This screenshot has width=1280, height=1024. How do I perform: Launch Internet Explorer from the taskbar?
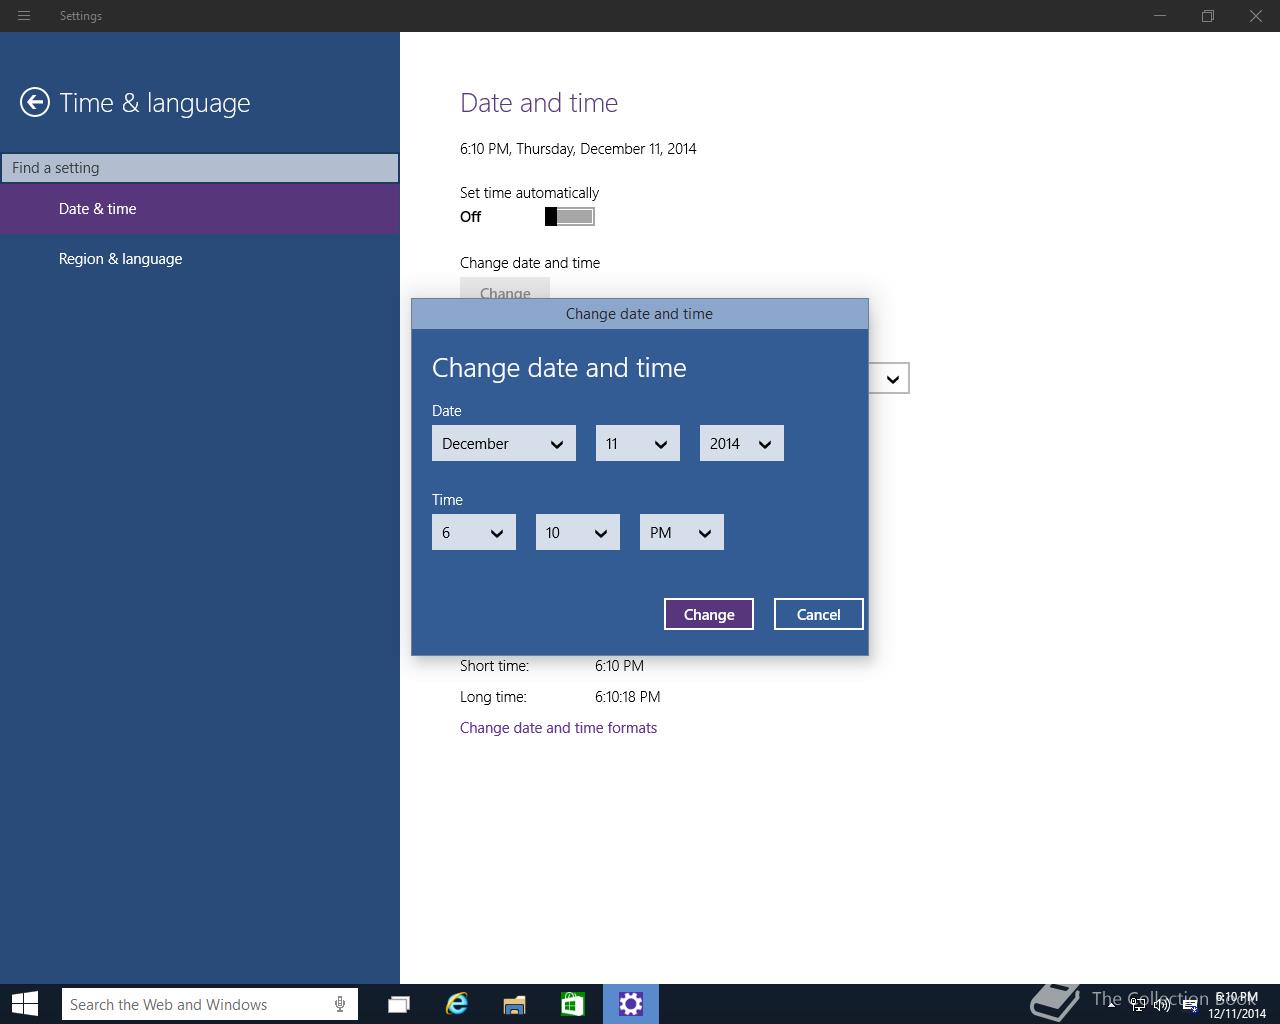tap(457, 1004)
